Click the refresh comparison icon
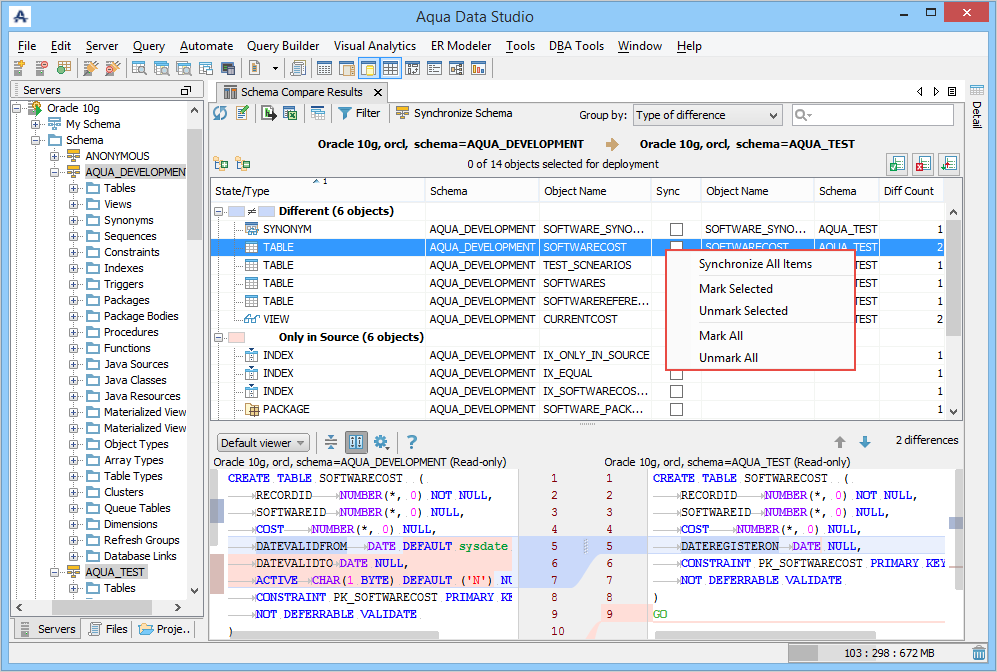997x672 pixels. (x=221, y=114)
